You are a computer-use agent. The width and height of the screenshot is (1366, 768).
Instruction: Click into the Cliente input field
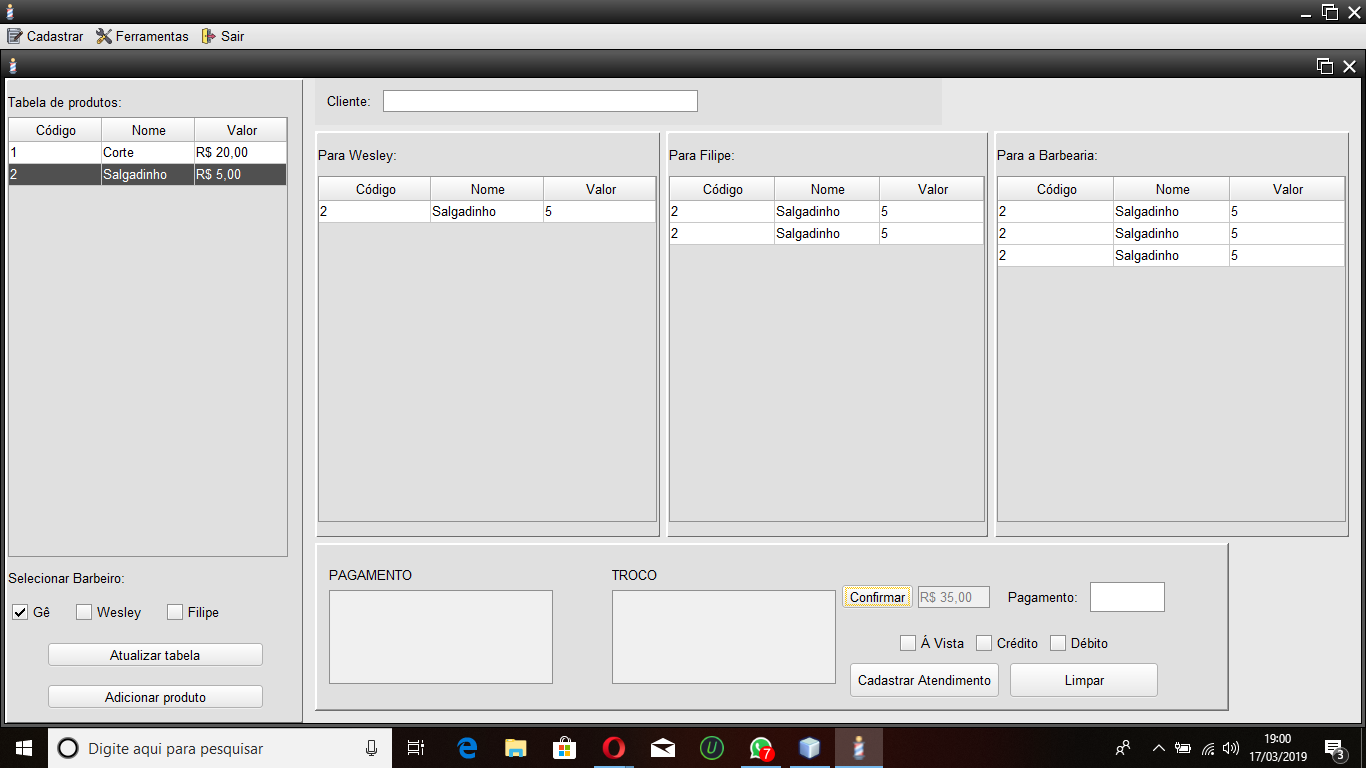coord(540,101)
